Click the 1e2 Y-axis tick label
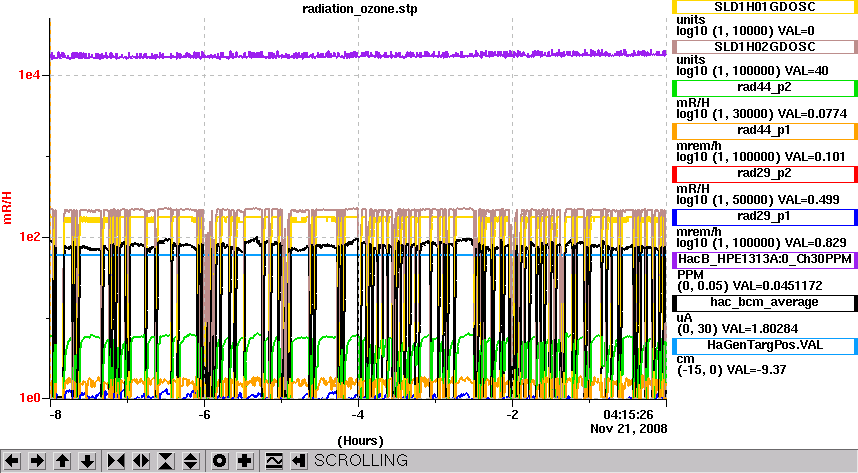This screenshot has height=473, width=858. [30, 237]
